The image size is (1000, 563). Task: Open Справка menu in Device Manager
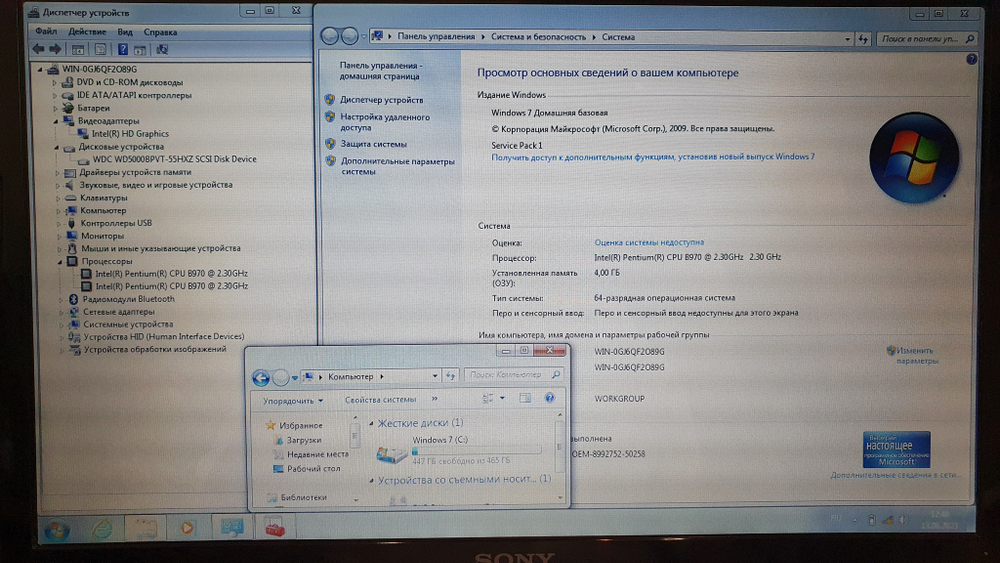point(160,31)
